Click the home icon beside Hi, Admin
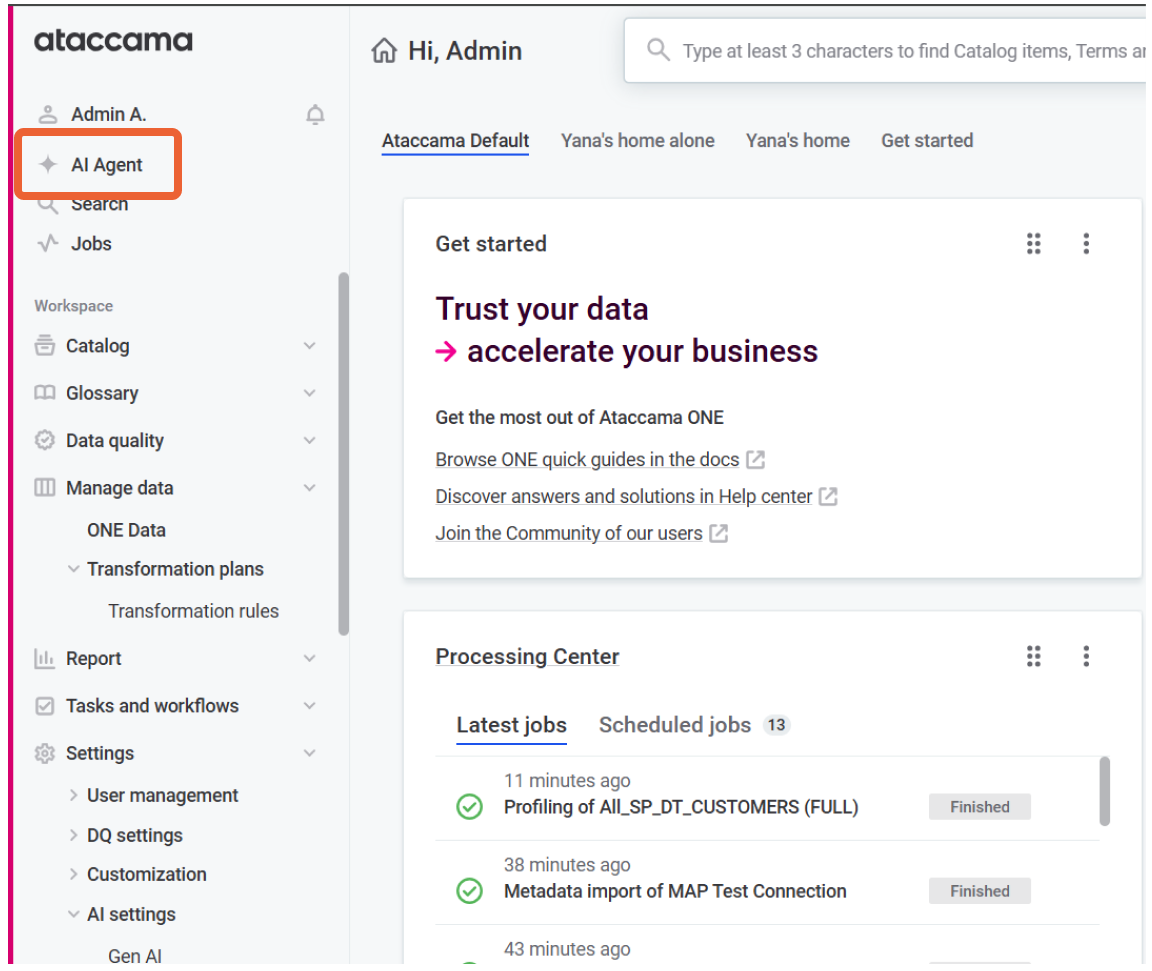 pyautogui.click(x=384, y=51)
